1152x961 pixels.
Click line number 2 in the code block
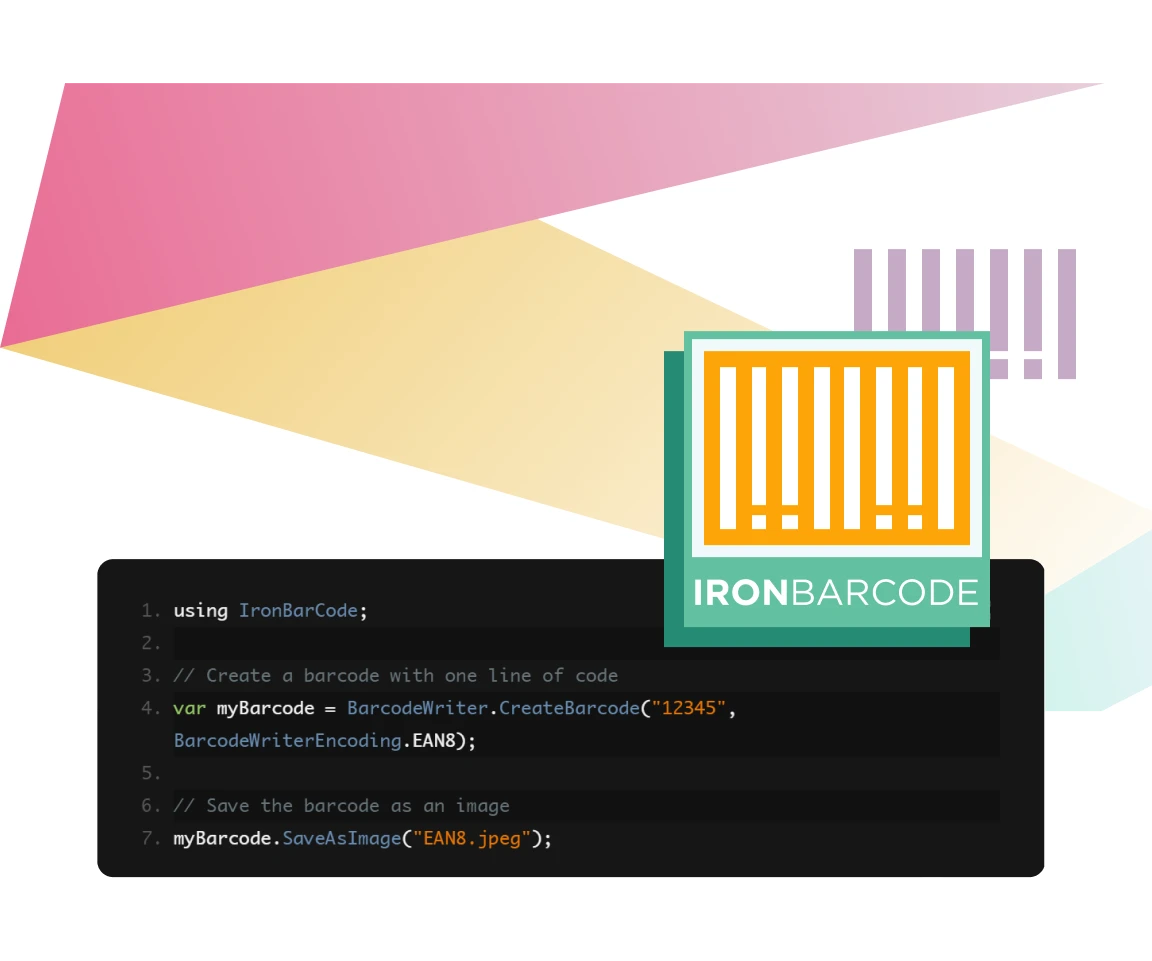point(150,643)
